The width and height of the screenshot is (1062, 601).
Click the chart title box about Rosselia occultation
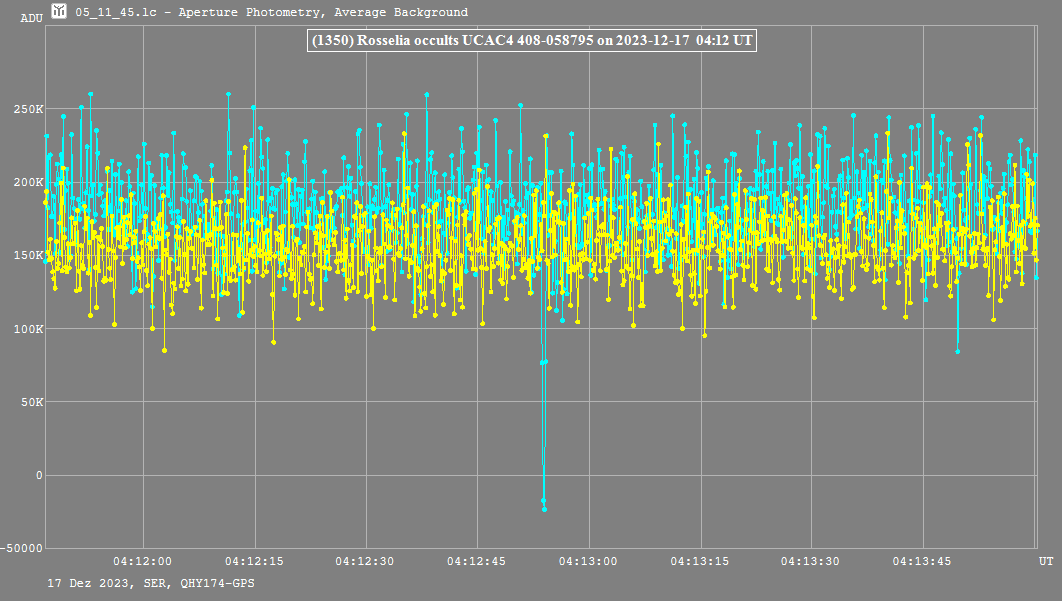coord(531,41)
